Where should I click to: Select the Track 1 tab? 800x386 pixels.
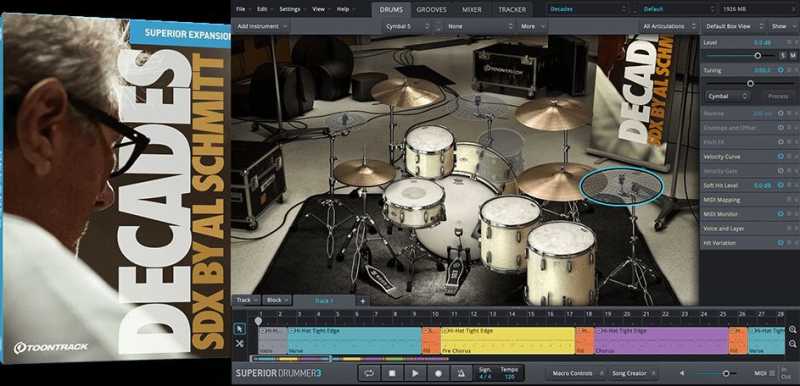click(324, 301)
